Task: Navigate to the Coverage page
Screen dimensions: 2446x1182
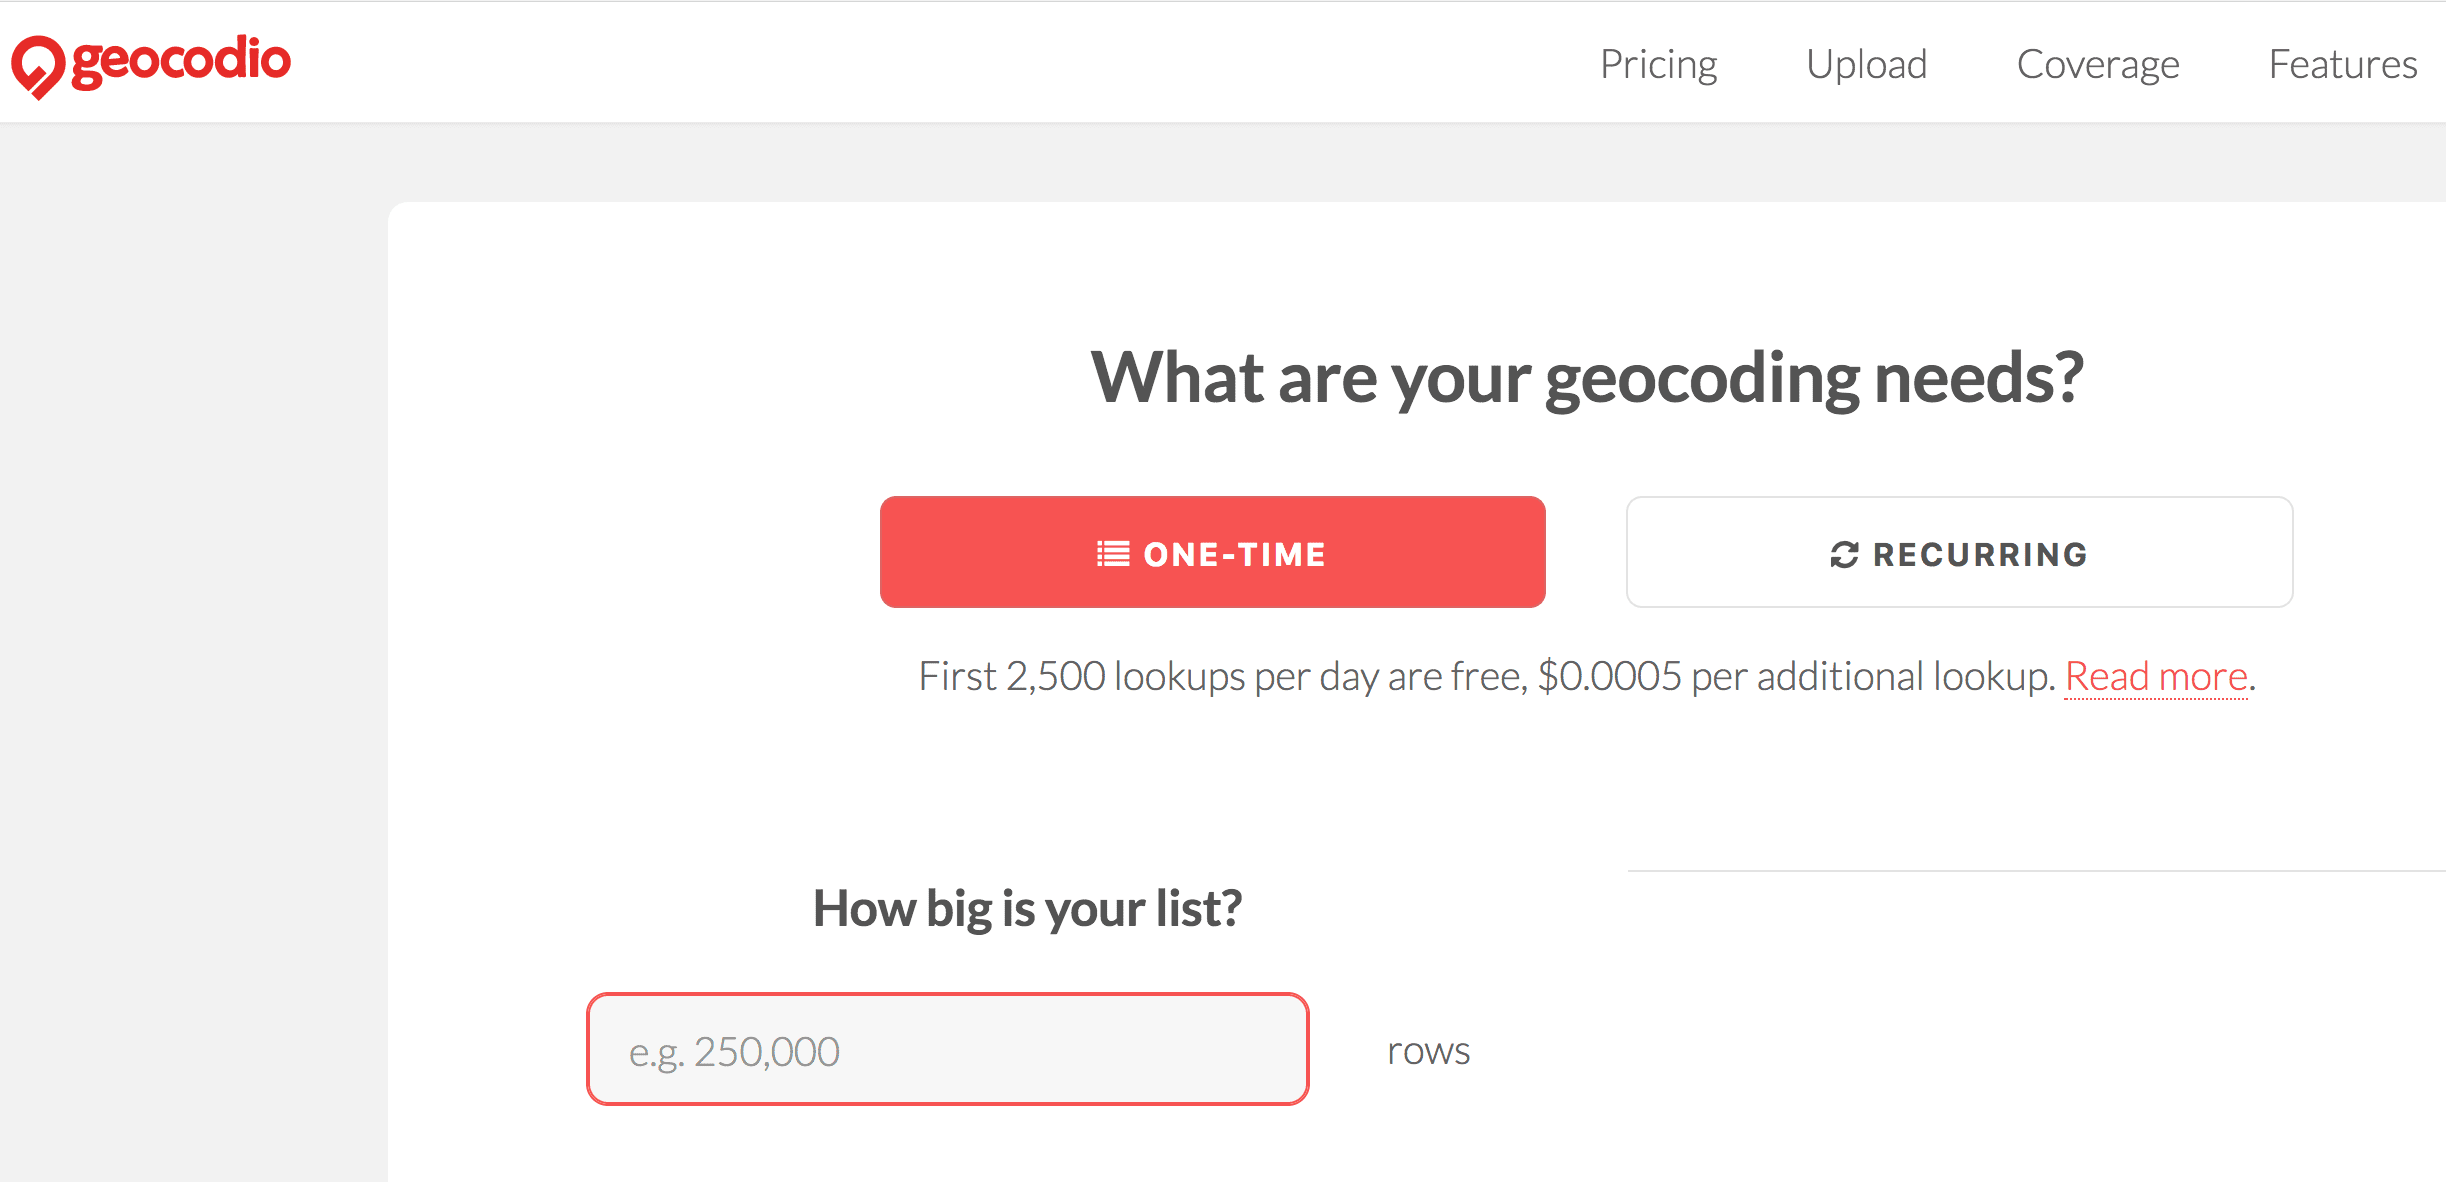Action: (2098, 64)
